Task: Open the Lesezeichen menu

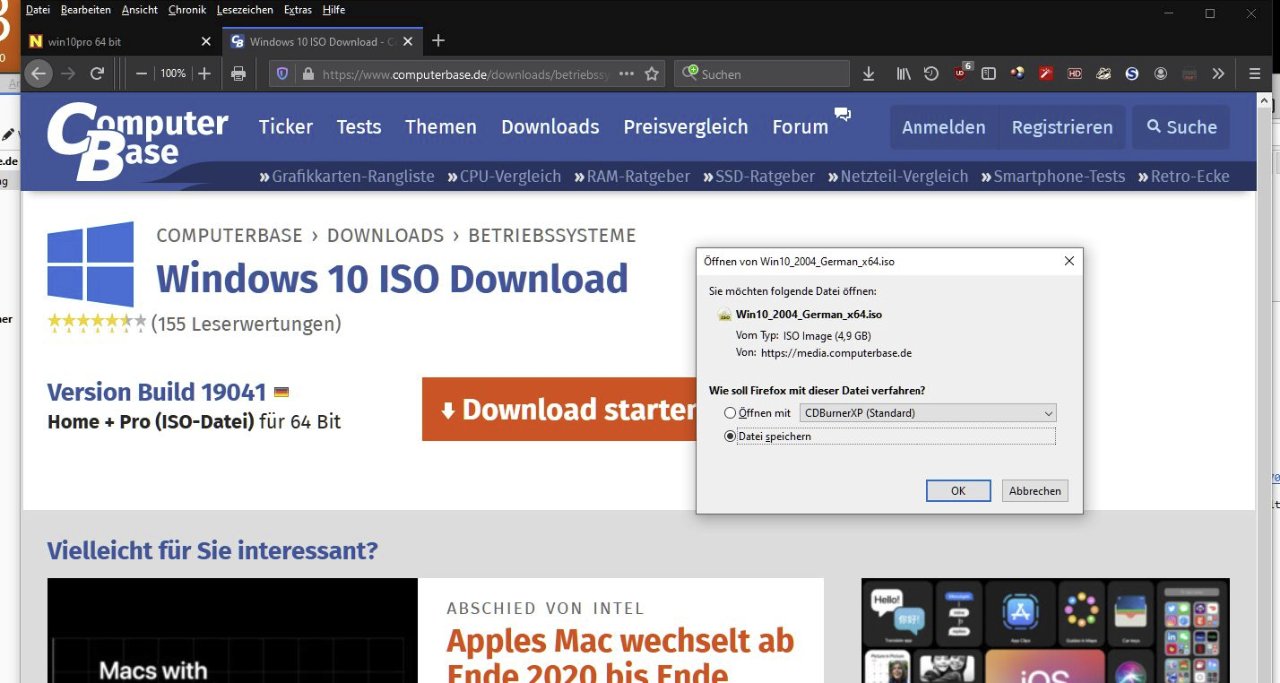Action: (x=245, y=10)
